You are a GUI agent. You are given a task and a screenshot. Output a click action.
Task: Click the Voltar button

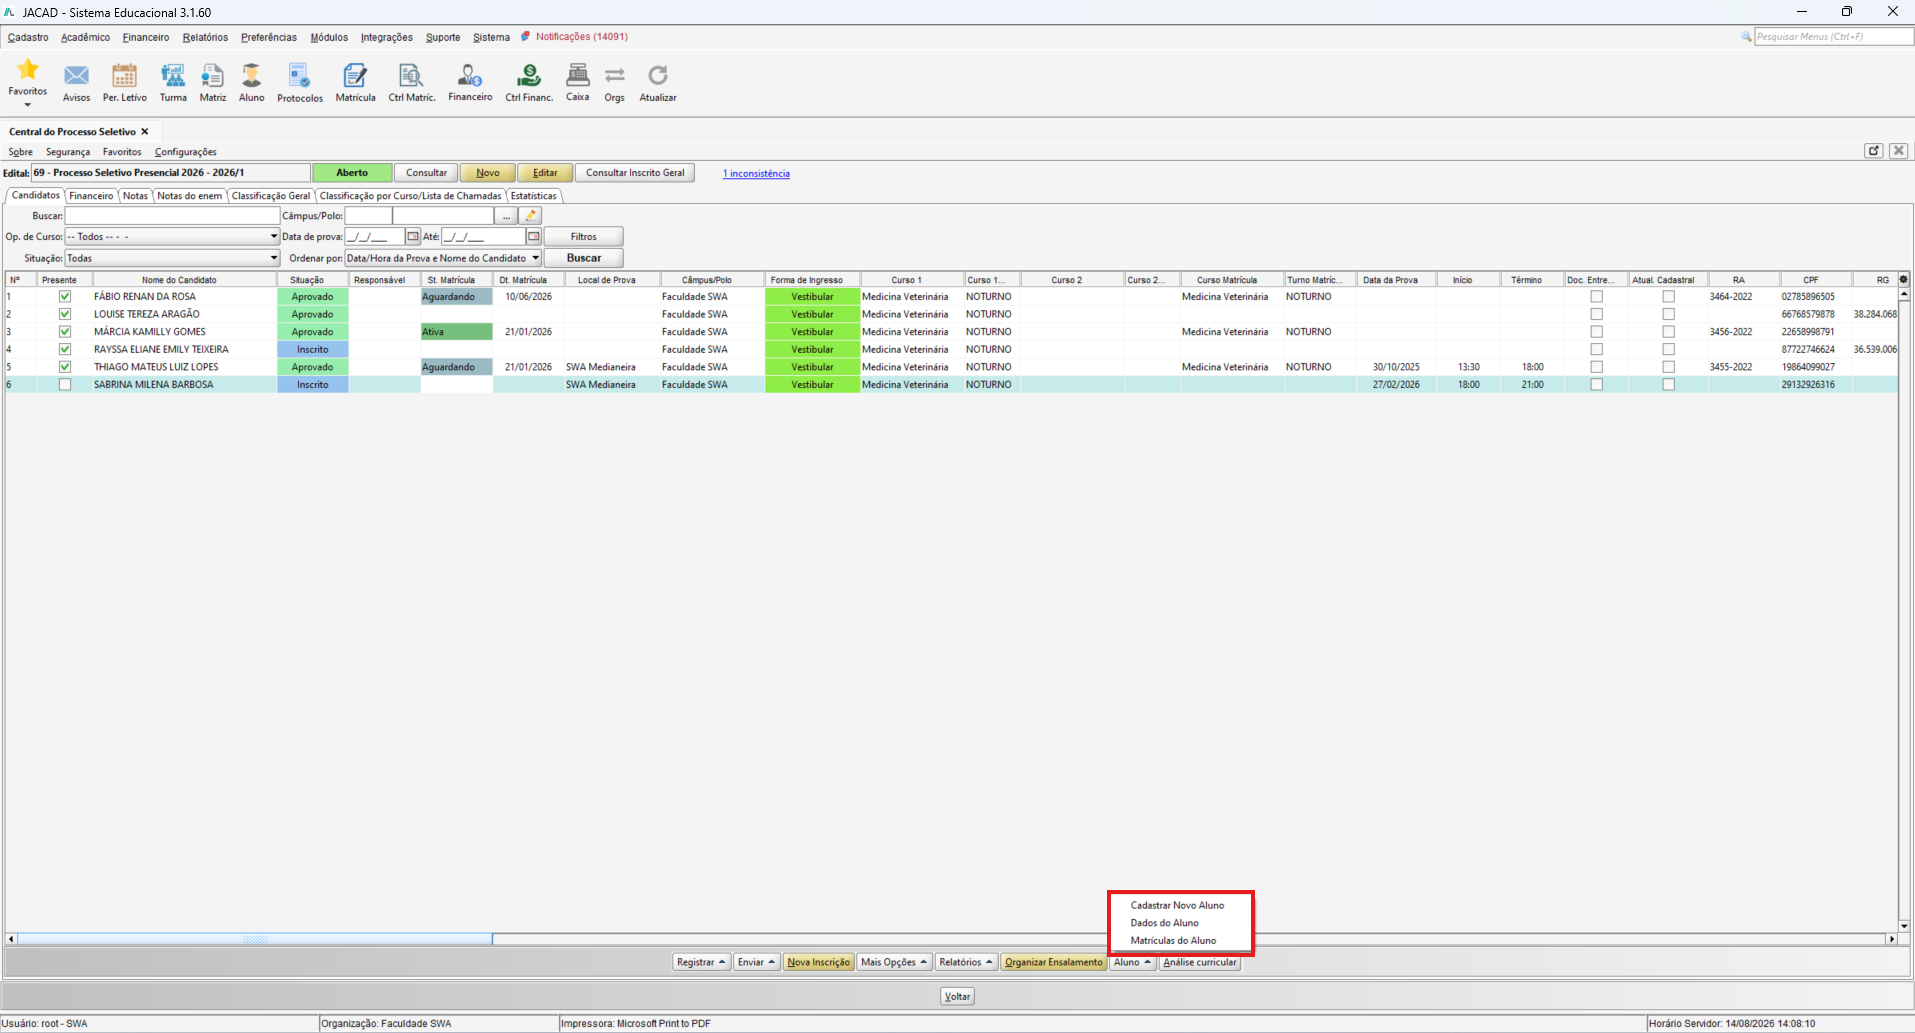[958, 996]
